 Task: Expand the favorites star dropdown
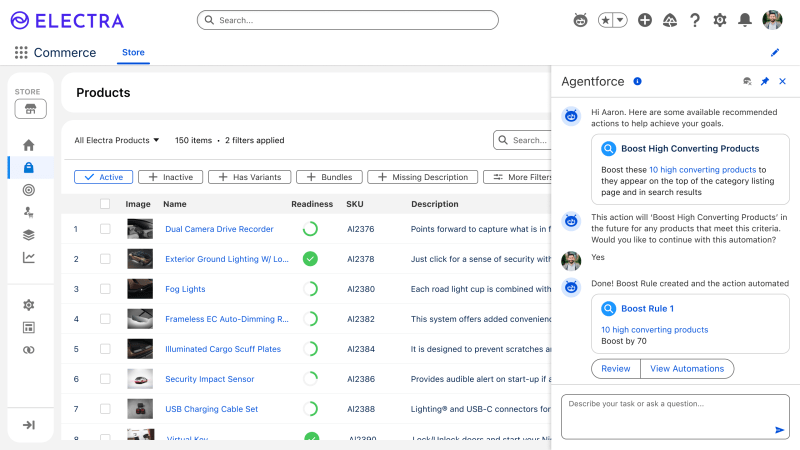(x=620, y=20)
